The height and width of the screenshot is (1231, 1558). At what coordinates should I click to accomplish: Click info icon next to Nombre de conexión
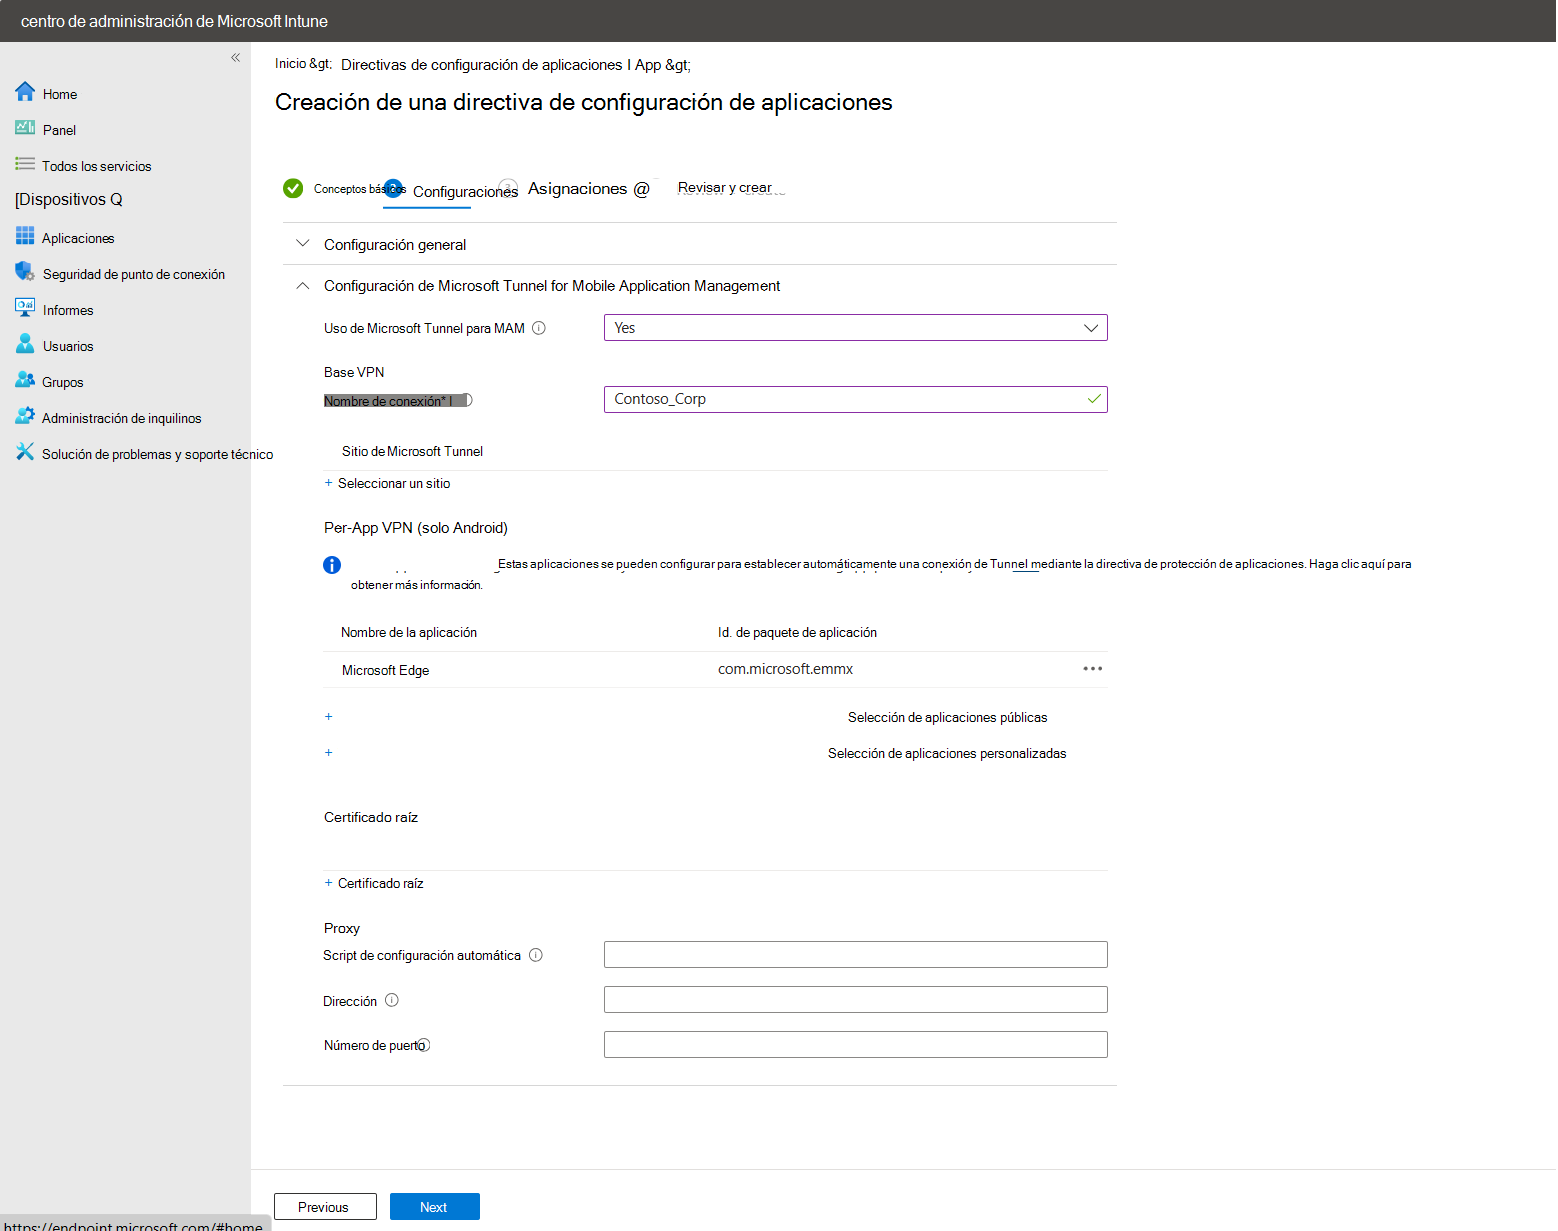point(466,400)
